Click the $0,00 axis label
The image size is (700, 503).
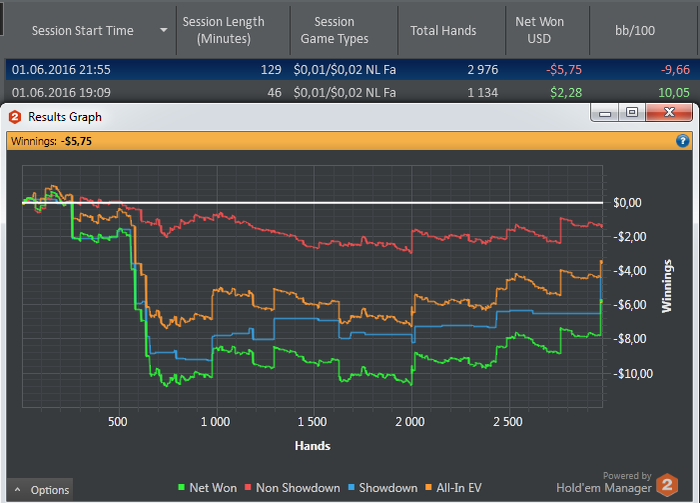click(x=627, y=203)
